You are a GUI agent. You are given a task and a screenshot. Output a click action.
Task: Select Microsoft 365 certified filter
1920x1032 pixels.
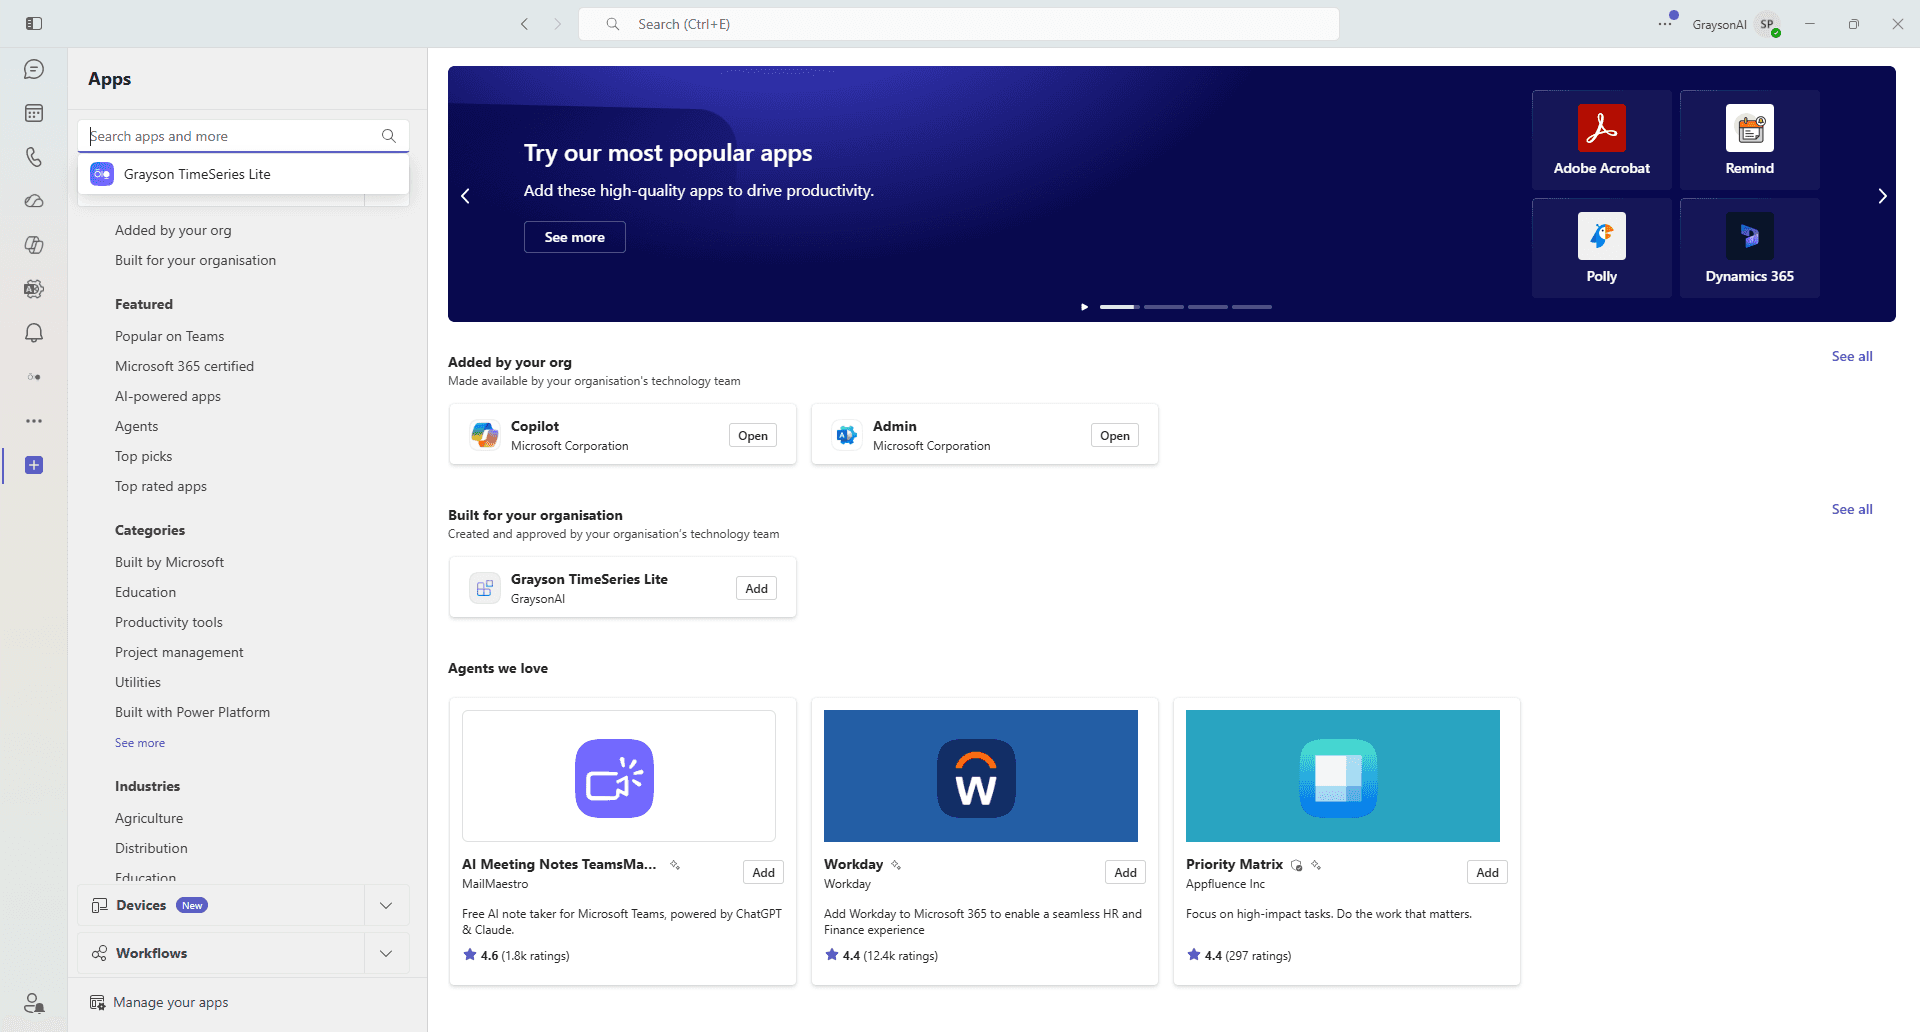click(184, 366)
